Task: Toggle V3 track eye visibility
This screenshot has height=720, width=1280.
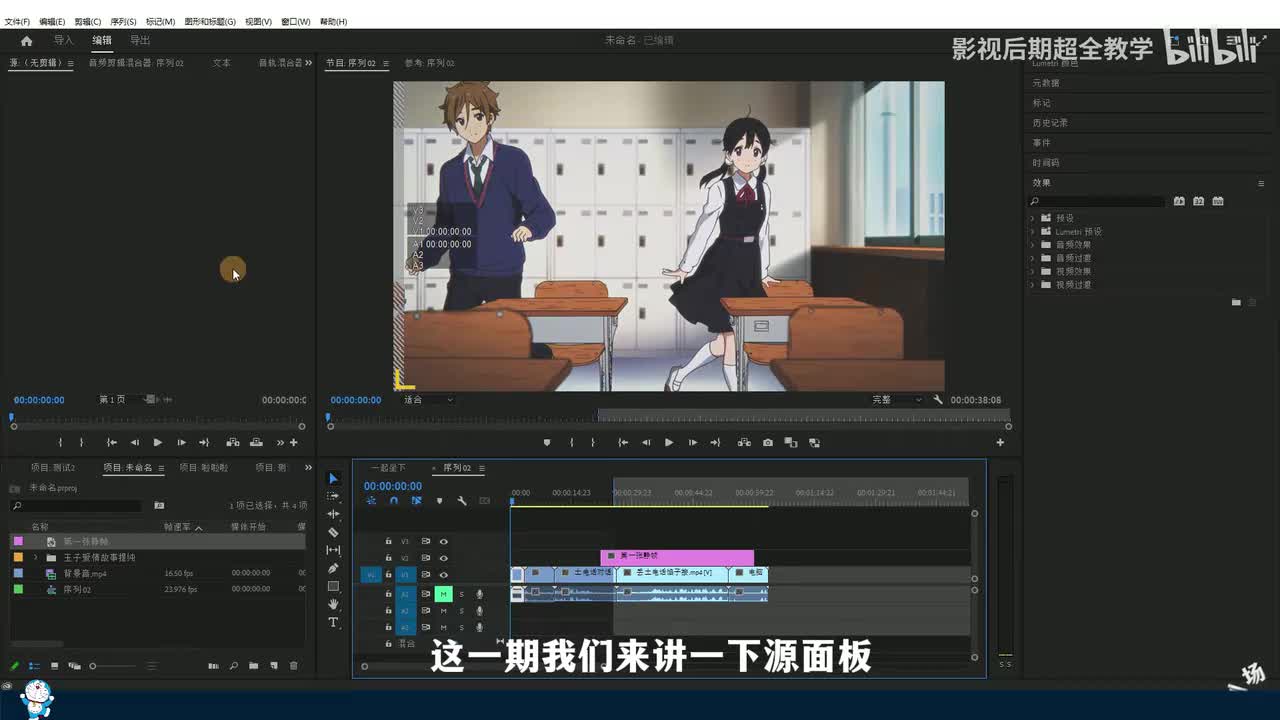Action: point(443,541)
